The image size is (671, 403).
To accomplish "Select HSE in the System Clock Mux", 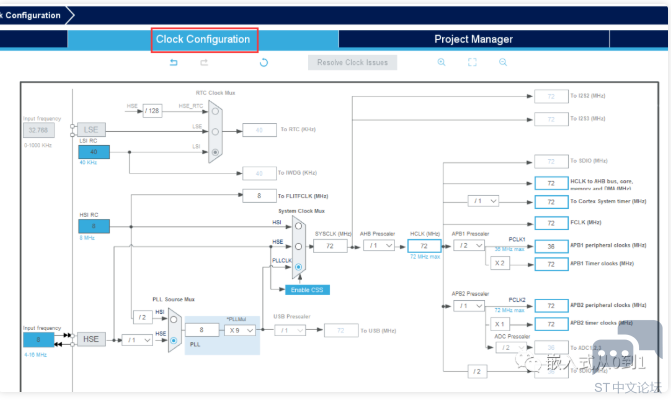I will pos(298,246).
